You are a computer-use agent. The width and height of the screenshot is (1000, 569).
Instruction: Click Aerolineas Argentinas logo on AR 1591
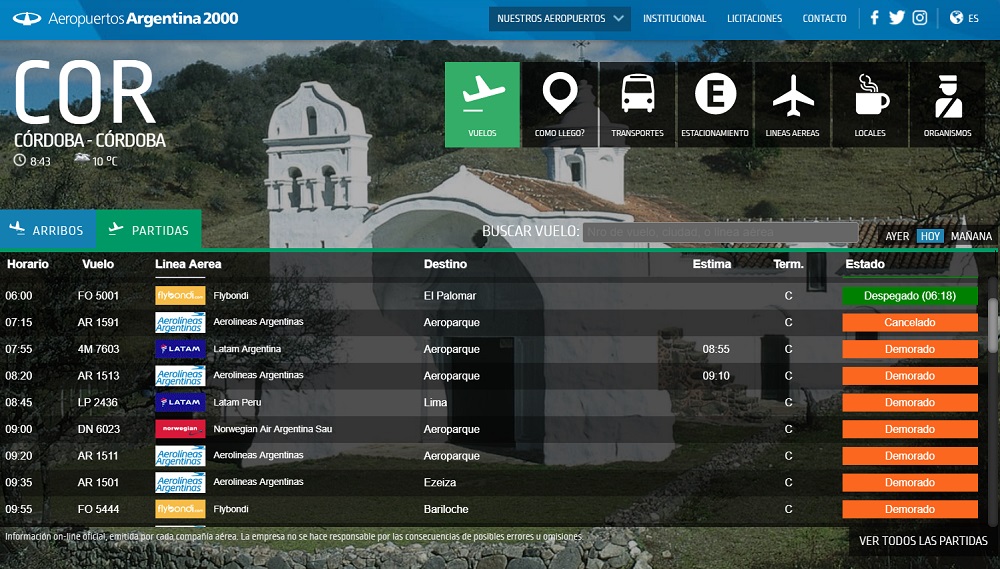coord(180,322)
